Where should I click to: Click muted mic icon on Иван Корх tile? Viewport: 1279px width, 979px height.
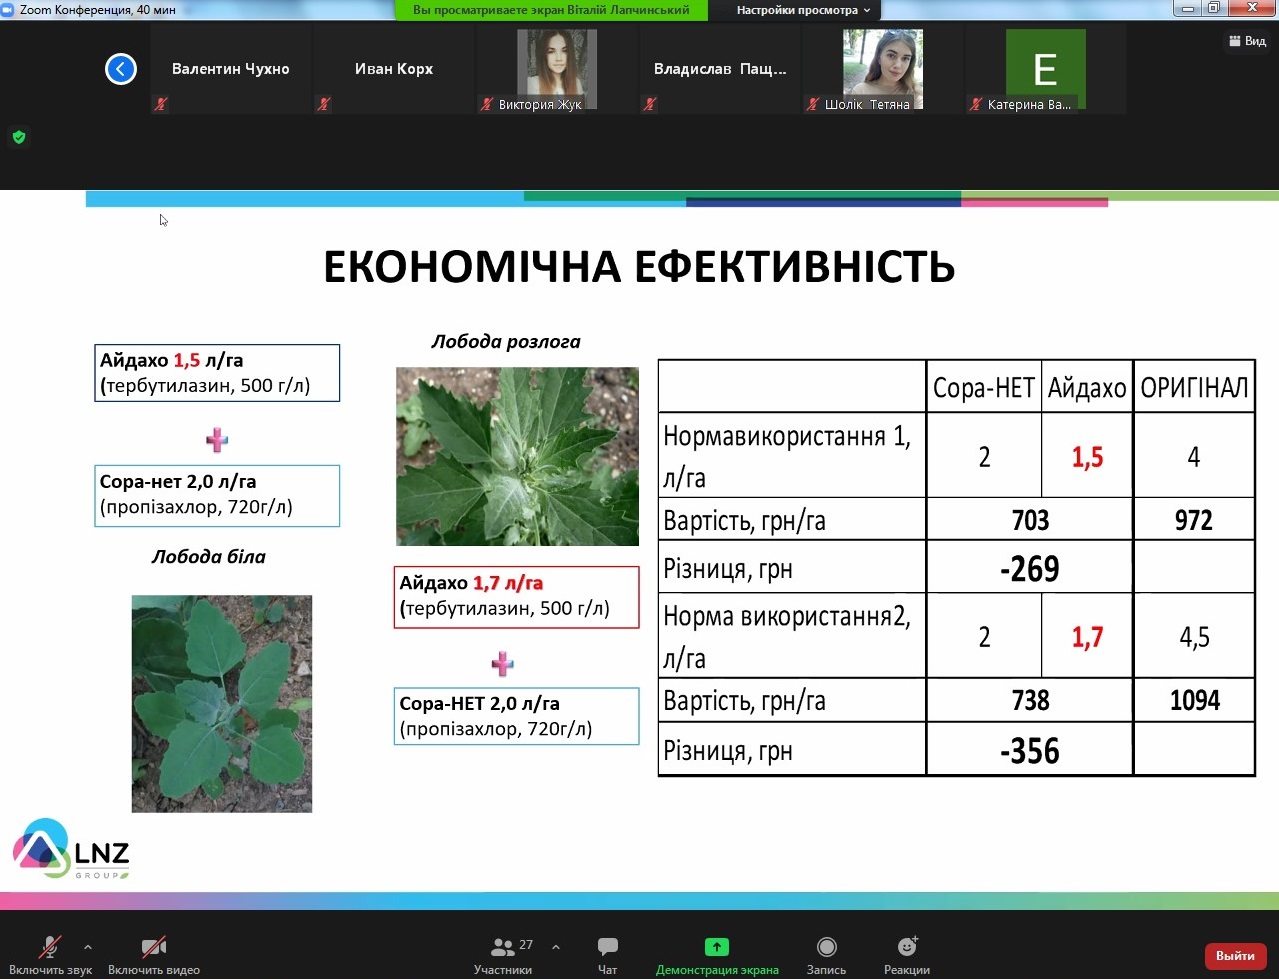point(324,104)
